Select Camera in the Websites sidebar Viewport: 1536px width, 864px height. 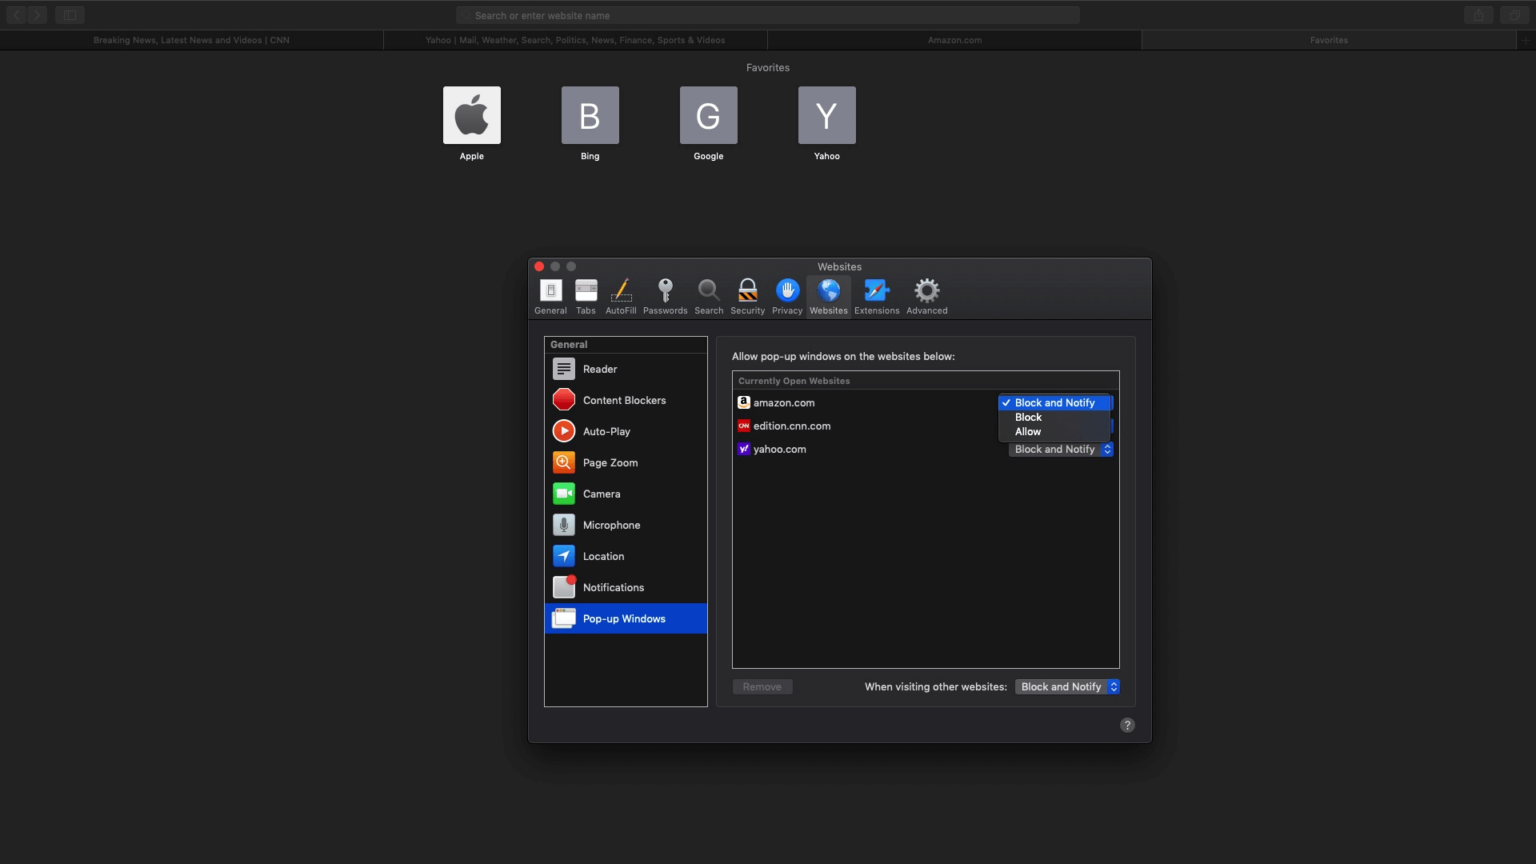[x=602, y=493]
